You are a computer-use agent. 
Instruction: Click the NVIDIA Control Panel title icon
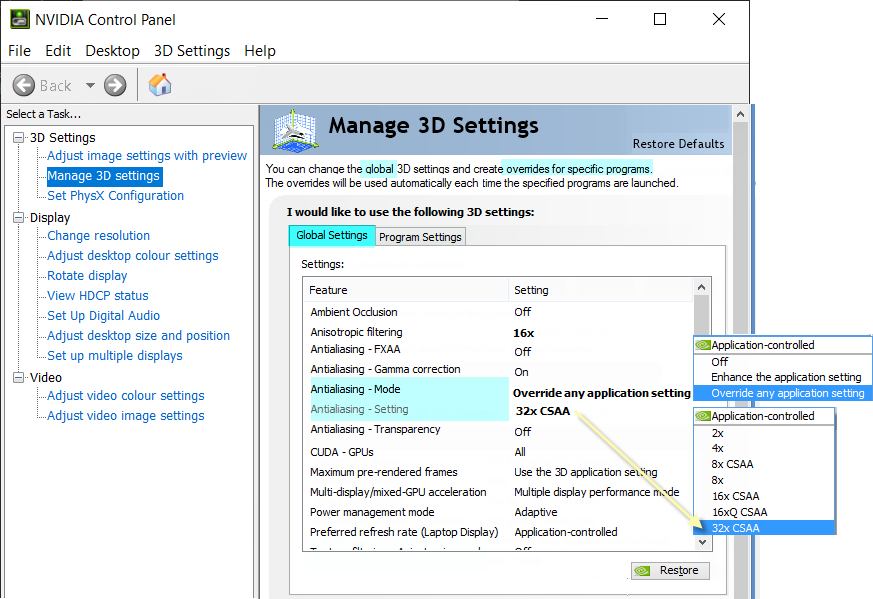(x=19, y=19)
